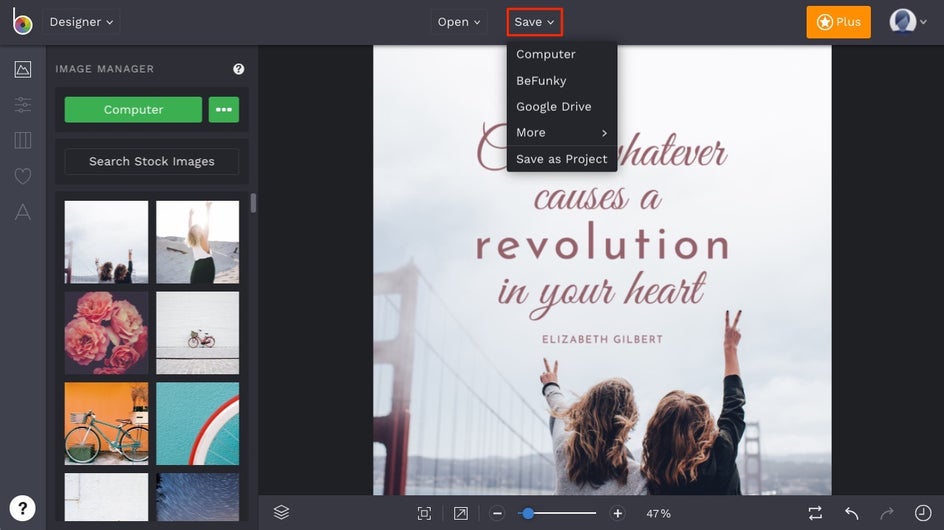Click the zoom in plus button
Image resolution: width=944 pixels, height=530 pixels.
click(x=617, y=513)
